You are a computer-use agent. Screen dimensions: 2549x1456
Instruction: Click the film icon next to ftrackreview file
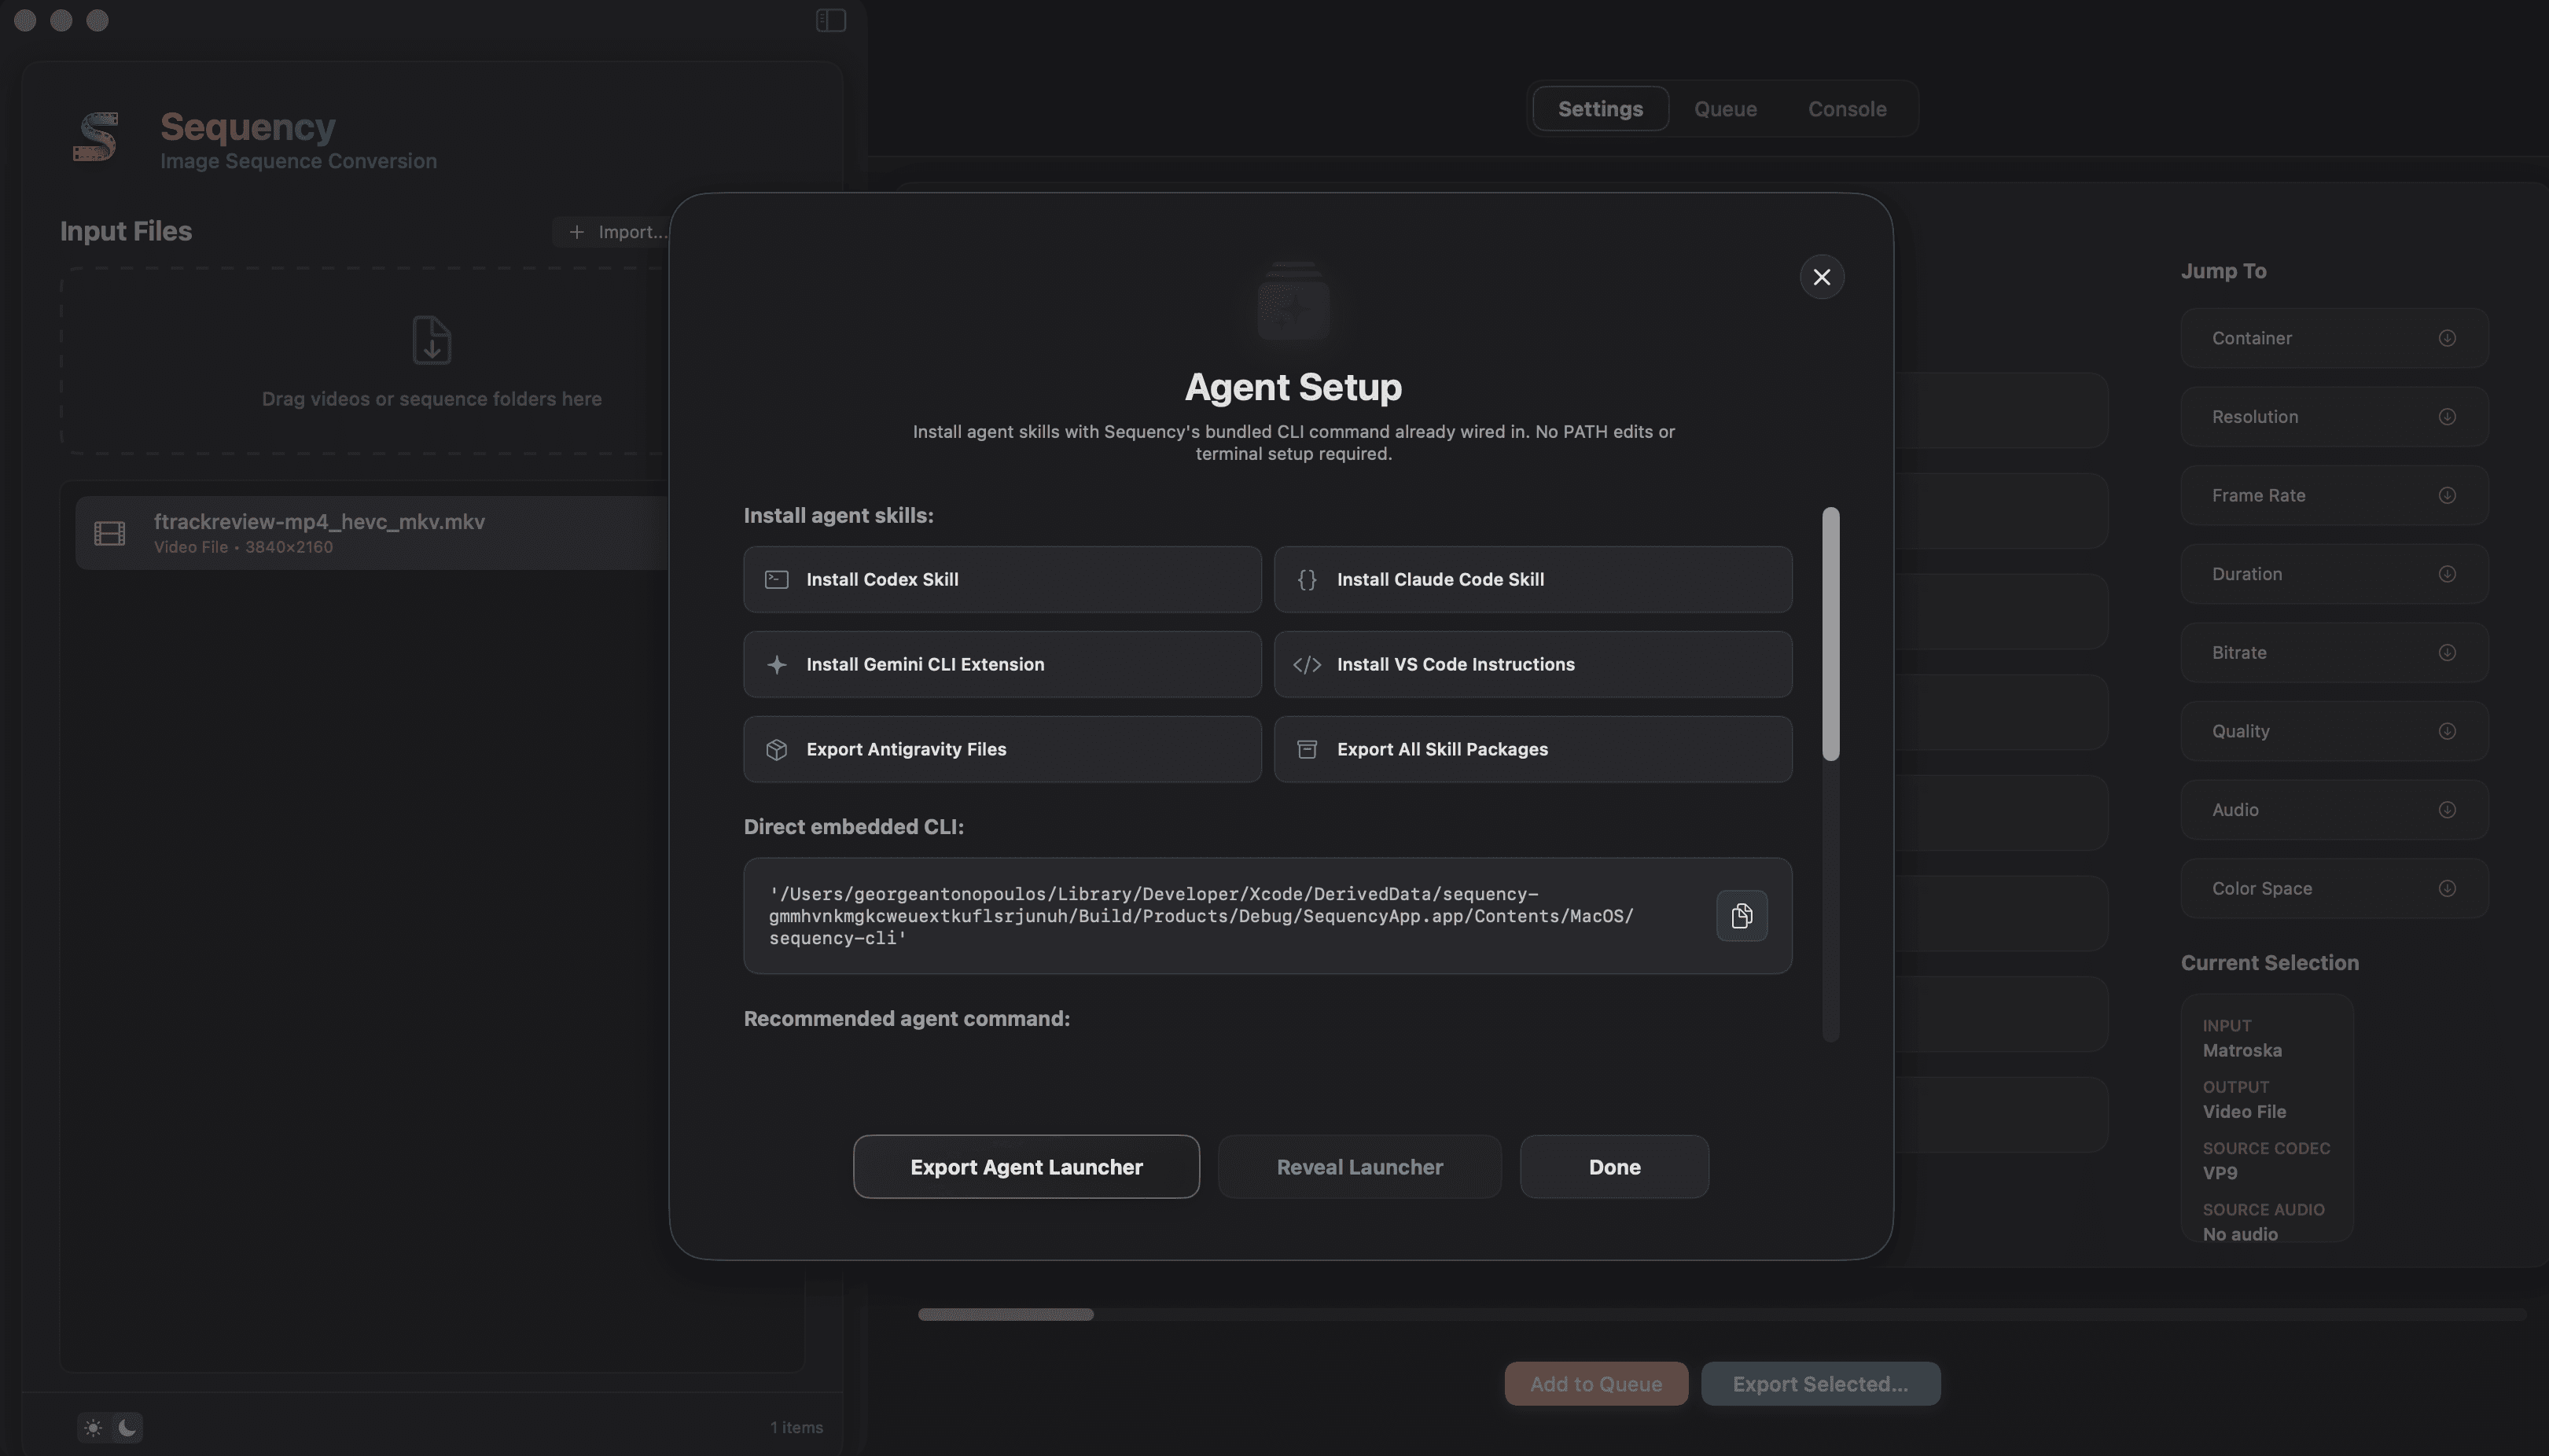[110, 533]
